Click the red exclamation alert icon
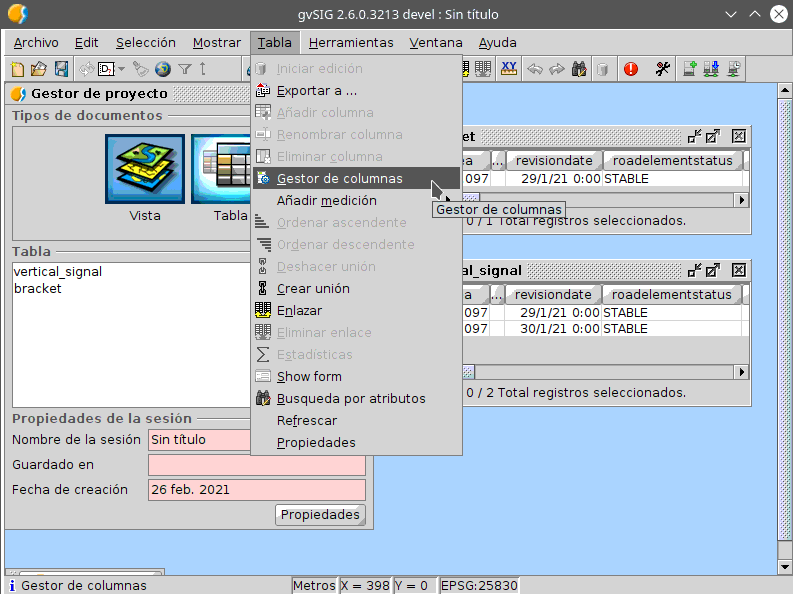 coord(631,69)
